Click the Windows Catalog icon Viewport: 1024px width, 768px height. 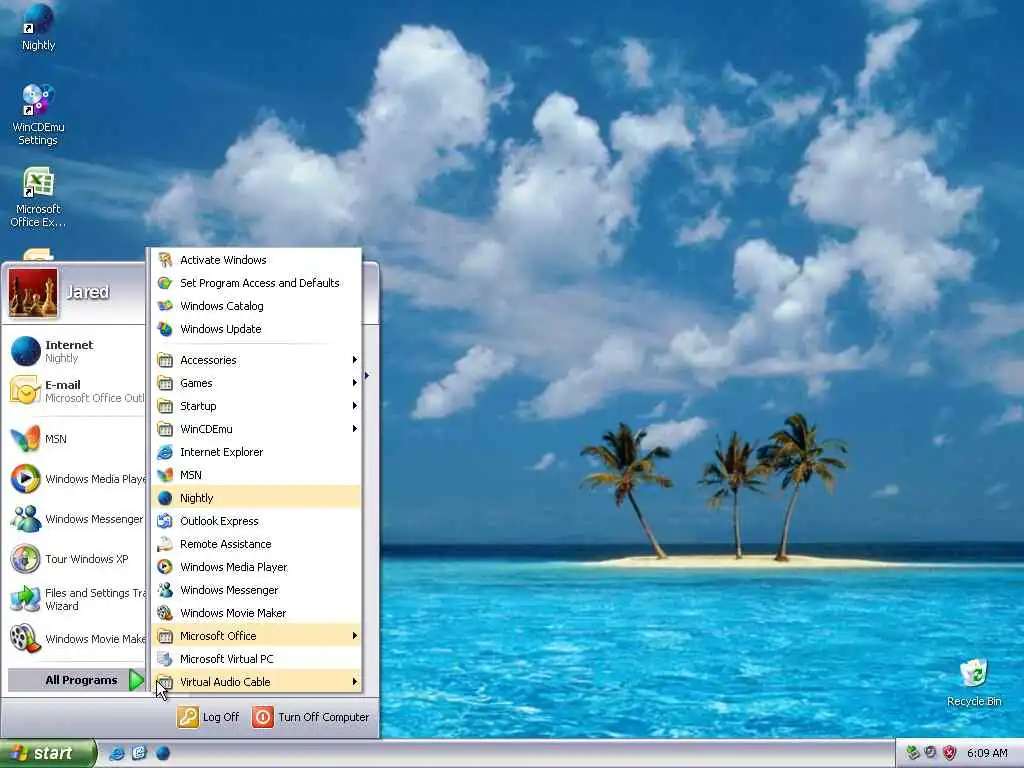(165, 306)
